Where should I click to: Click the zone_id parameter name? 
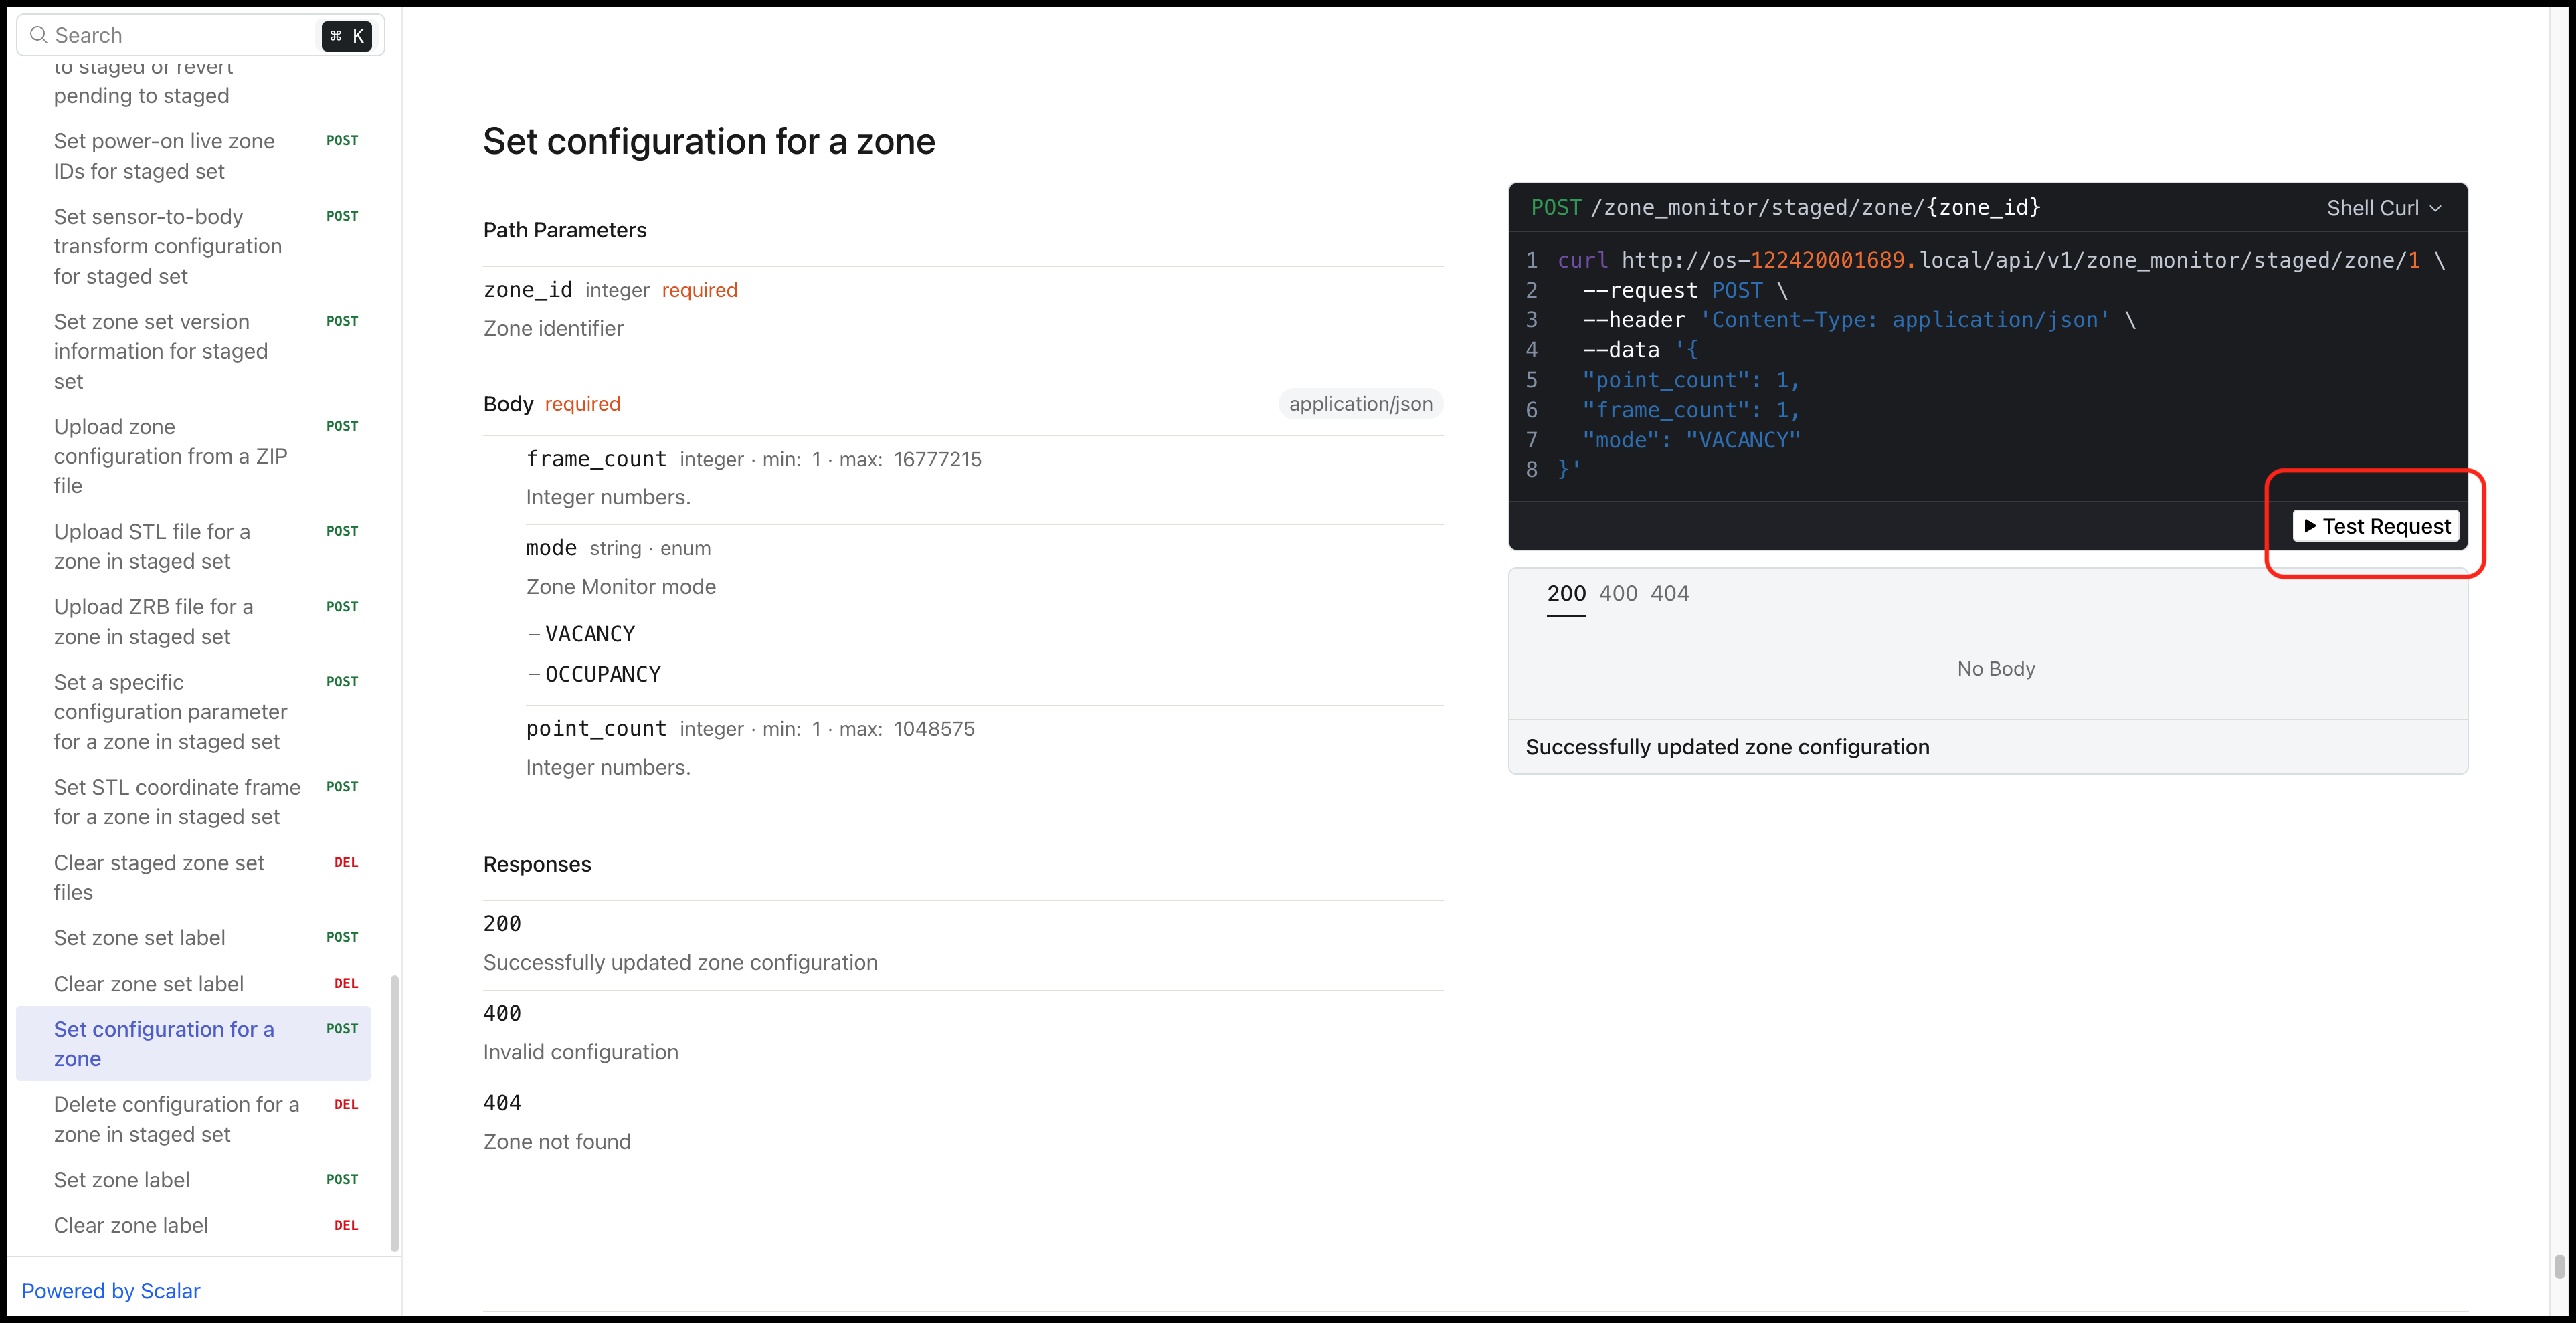pos(528,290)
